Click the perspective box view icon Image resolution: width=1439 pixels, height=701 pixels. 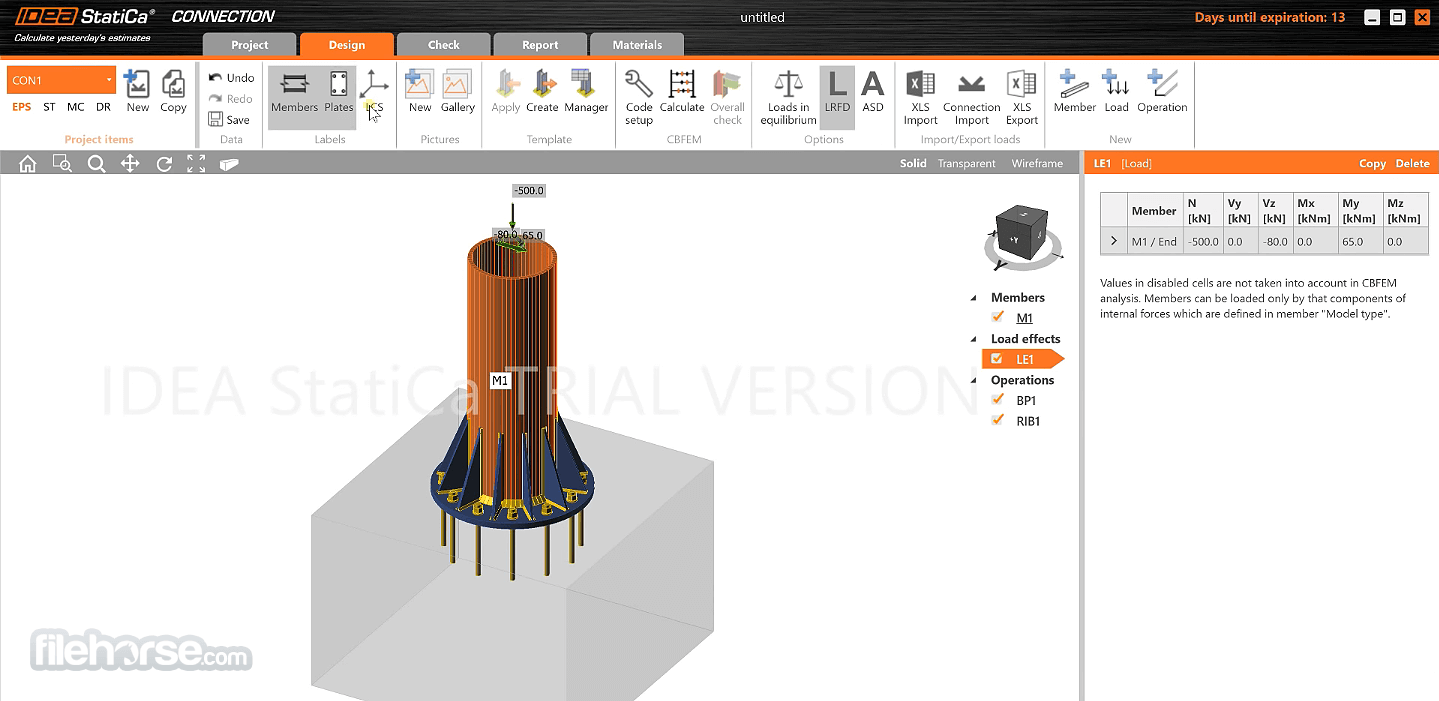229,164
